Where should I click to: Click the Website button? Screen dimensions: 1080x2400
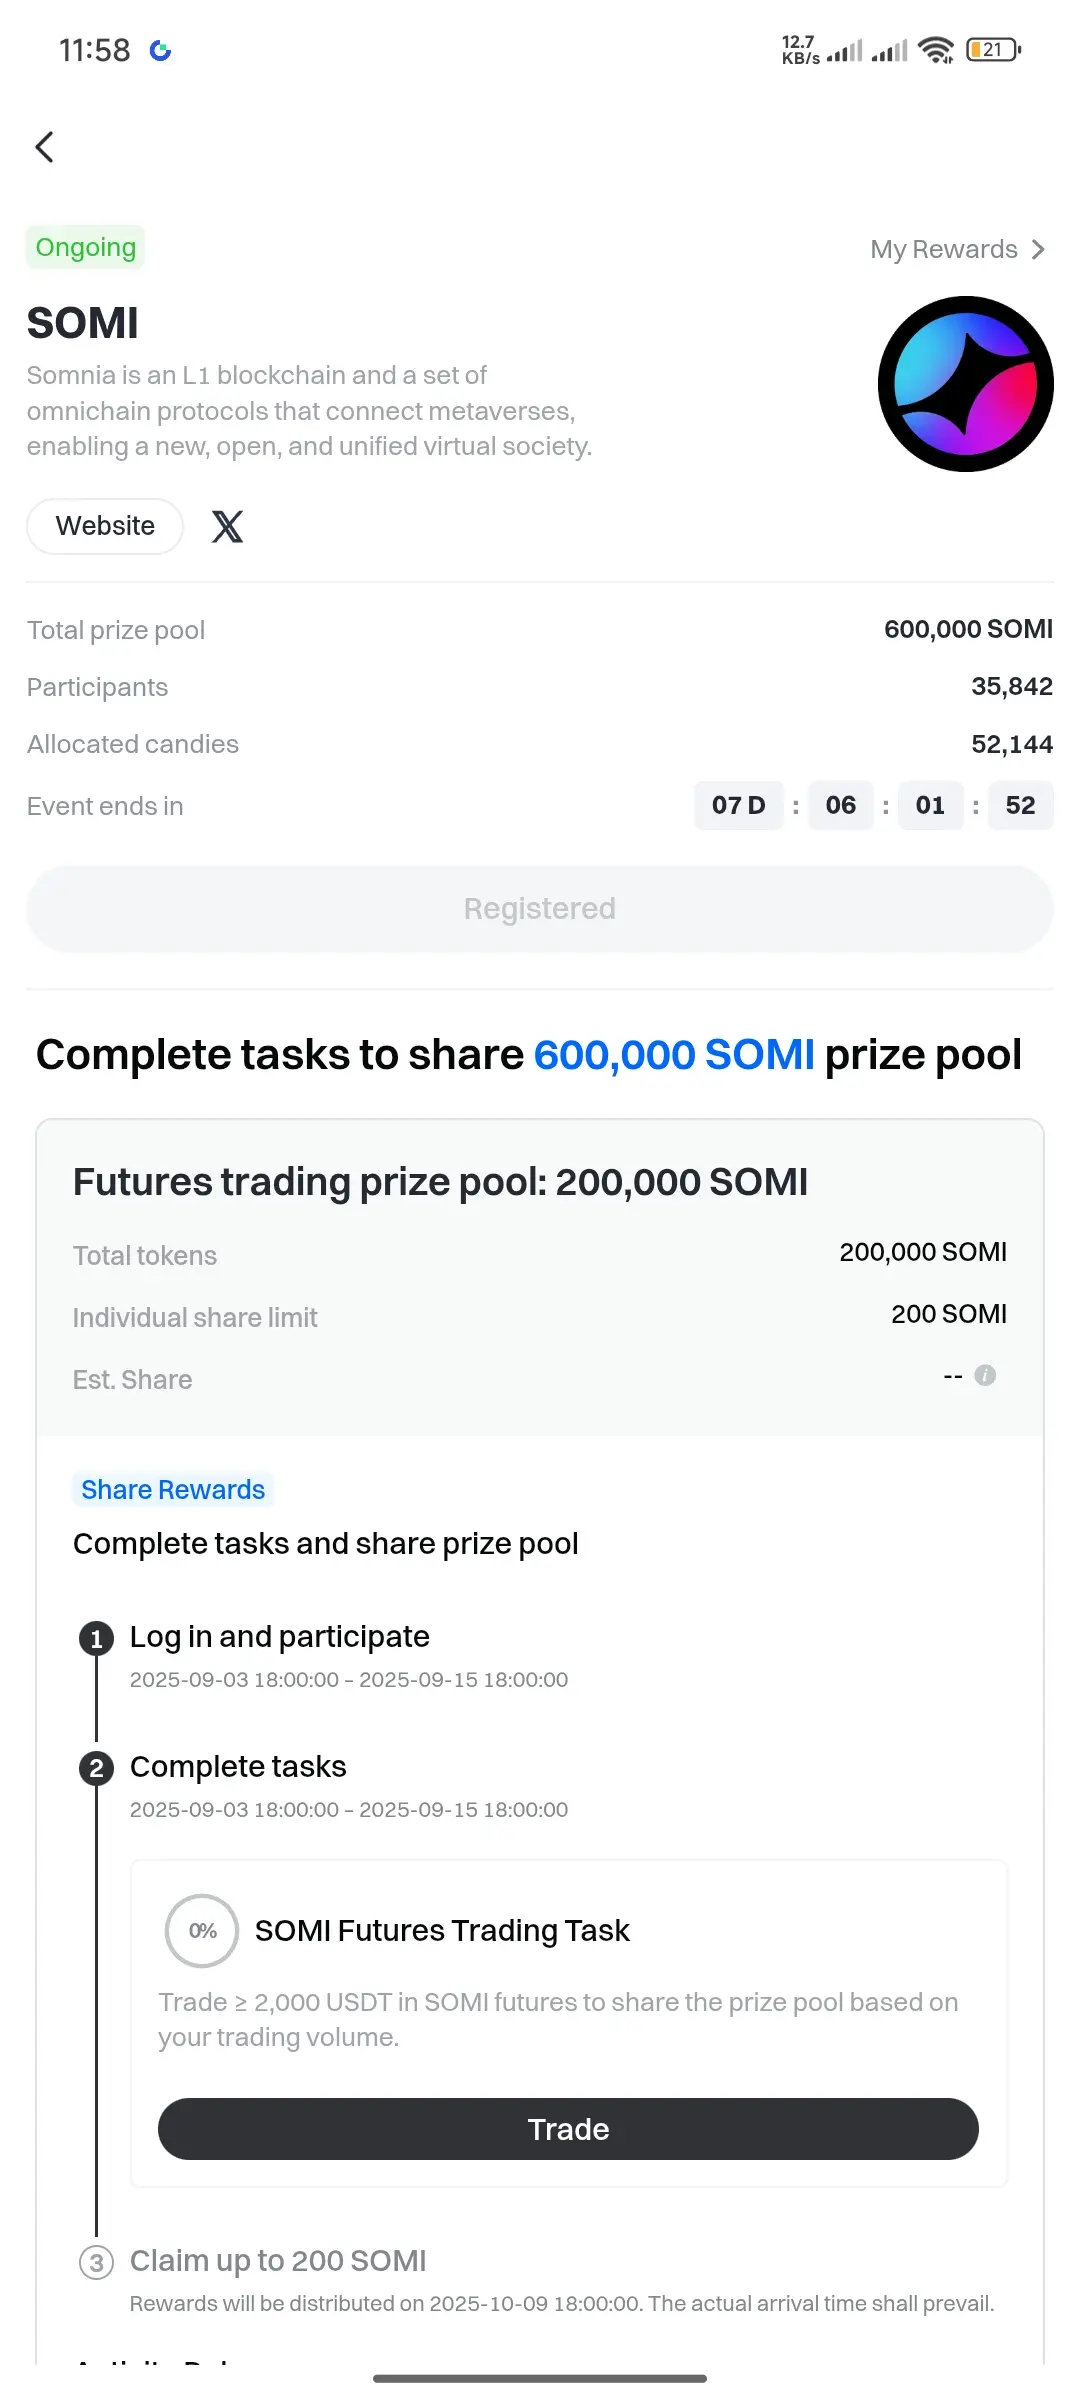(105, 526)
